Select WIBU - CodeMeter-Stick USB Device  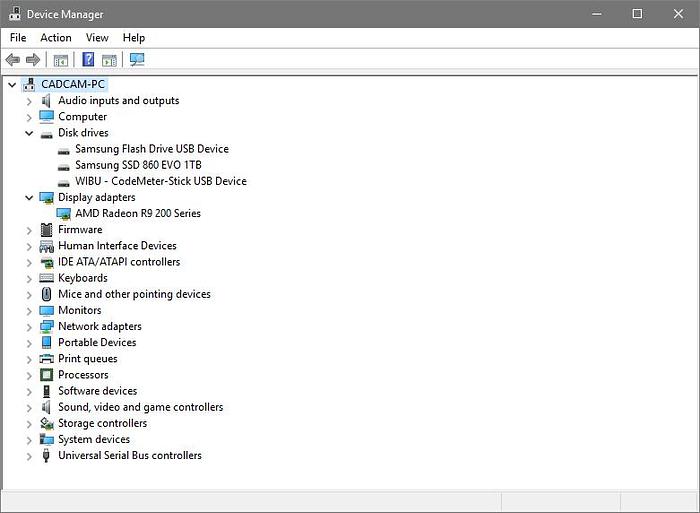(160, 181)
